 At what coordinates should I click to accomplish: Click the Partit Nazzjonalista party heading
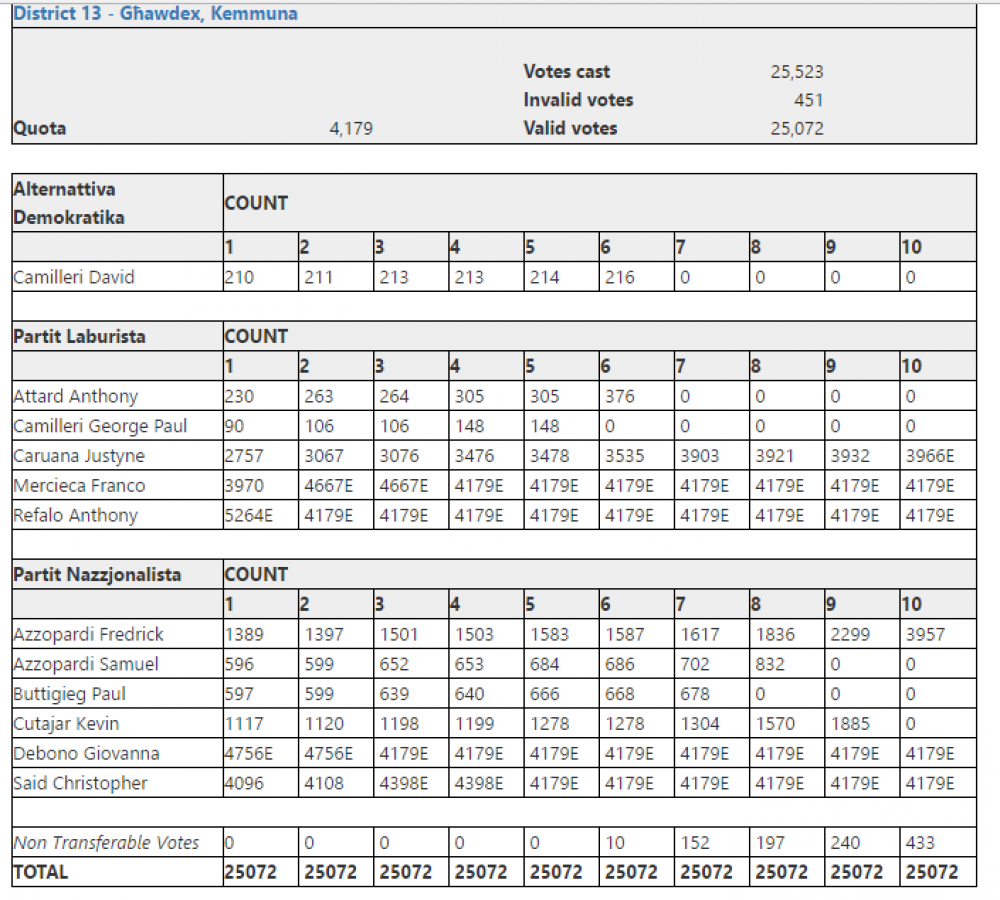tap(97, 575)
